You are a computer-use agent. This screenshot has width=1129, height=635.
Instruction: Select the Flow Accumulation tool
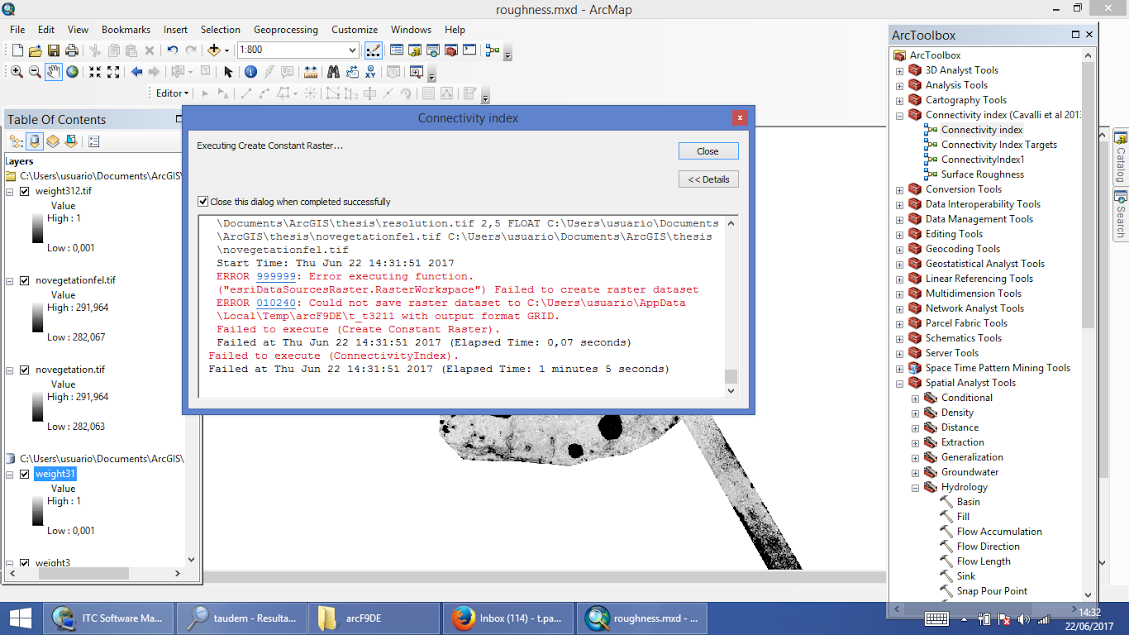992,531
